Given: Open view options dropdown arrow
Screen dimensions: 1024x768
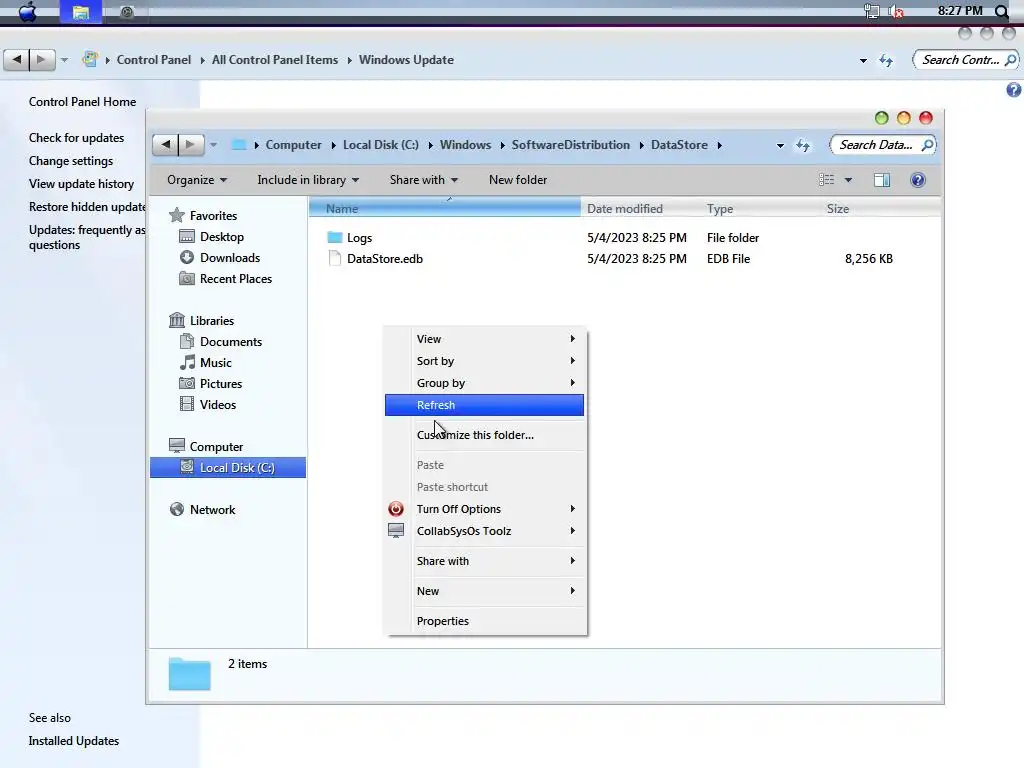Looking at the screenshot, I should (848, 180).
